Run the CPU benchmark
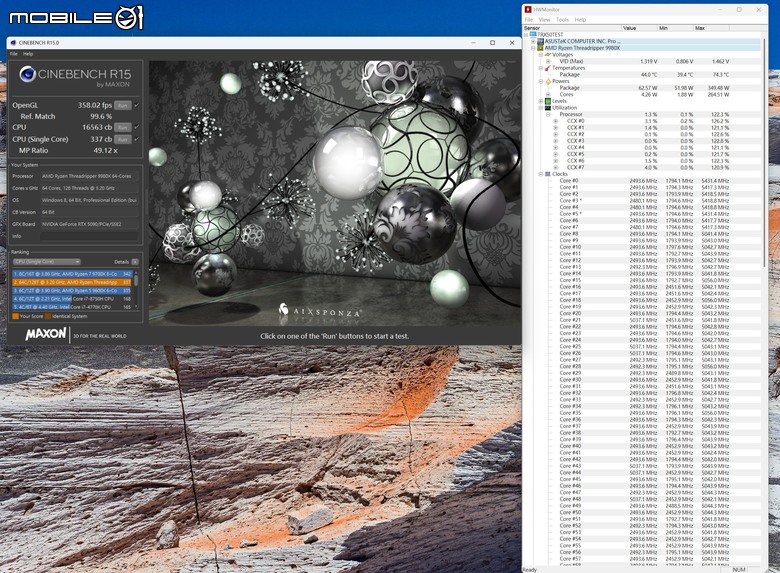Viewport: 780px width, 573px height. (122, 127)
